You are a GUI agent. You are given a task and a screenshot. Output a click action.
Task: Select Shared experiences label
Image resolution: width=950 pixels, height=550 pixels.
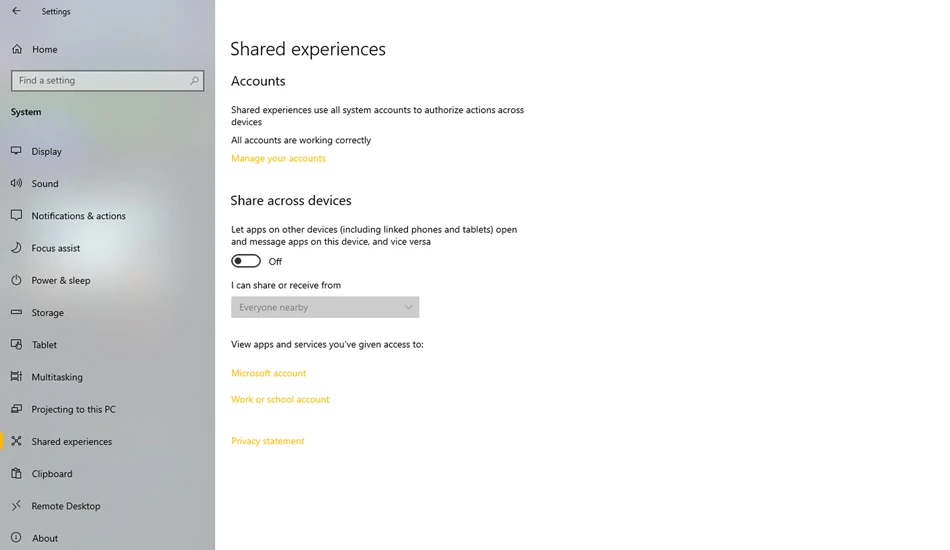[71, 442]
